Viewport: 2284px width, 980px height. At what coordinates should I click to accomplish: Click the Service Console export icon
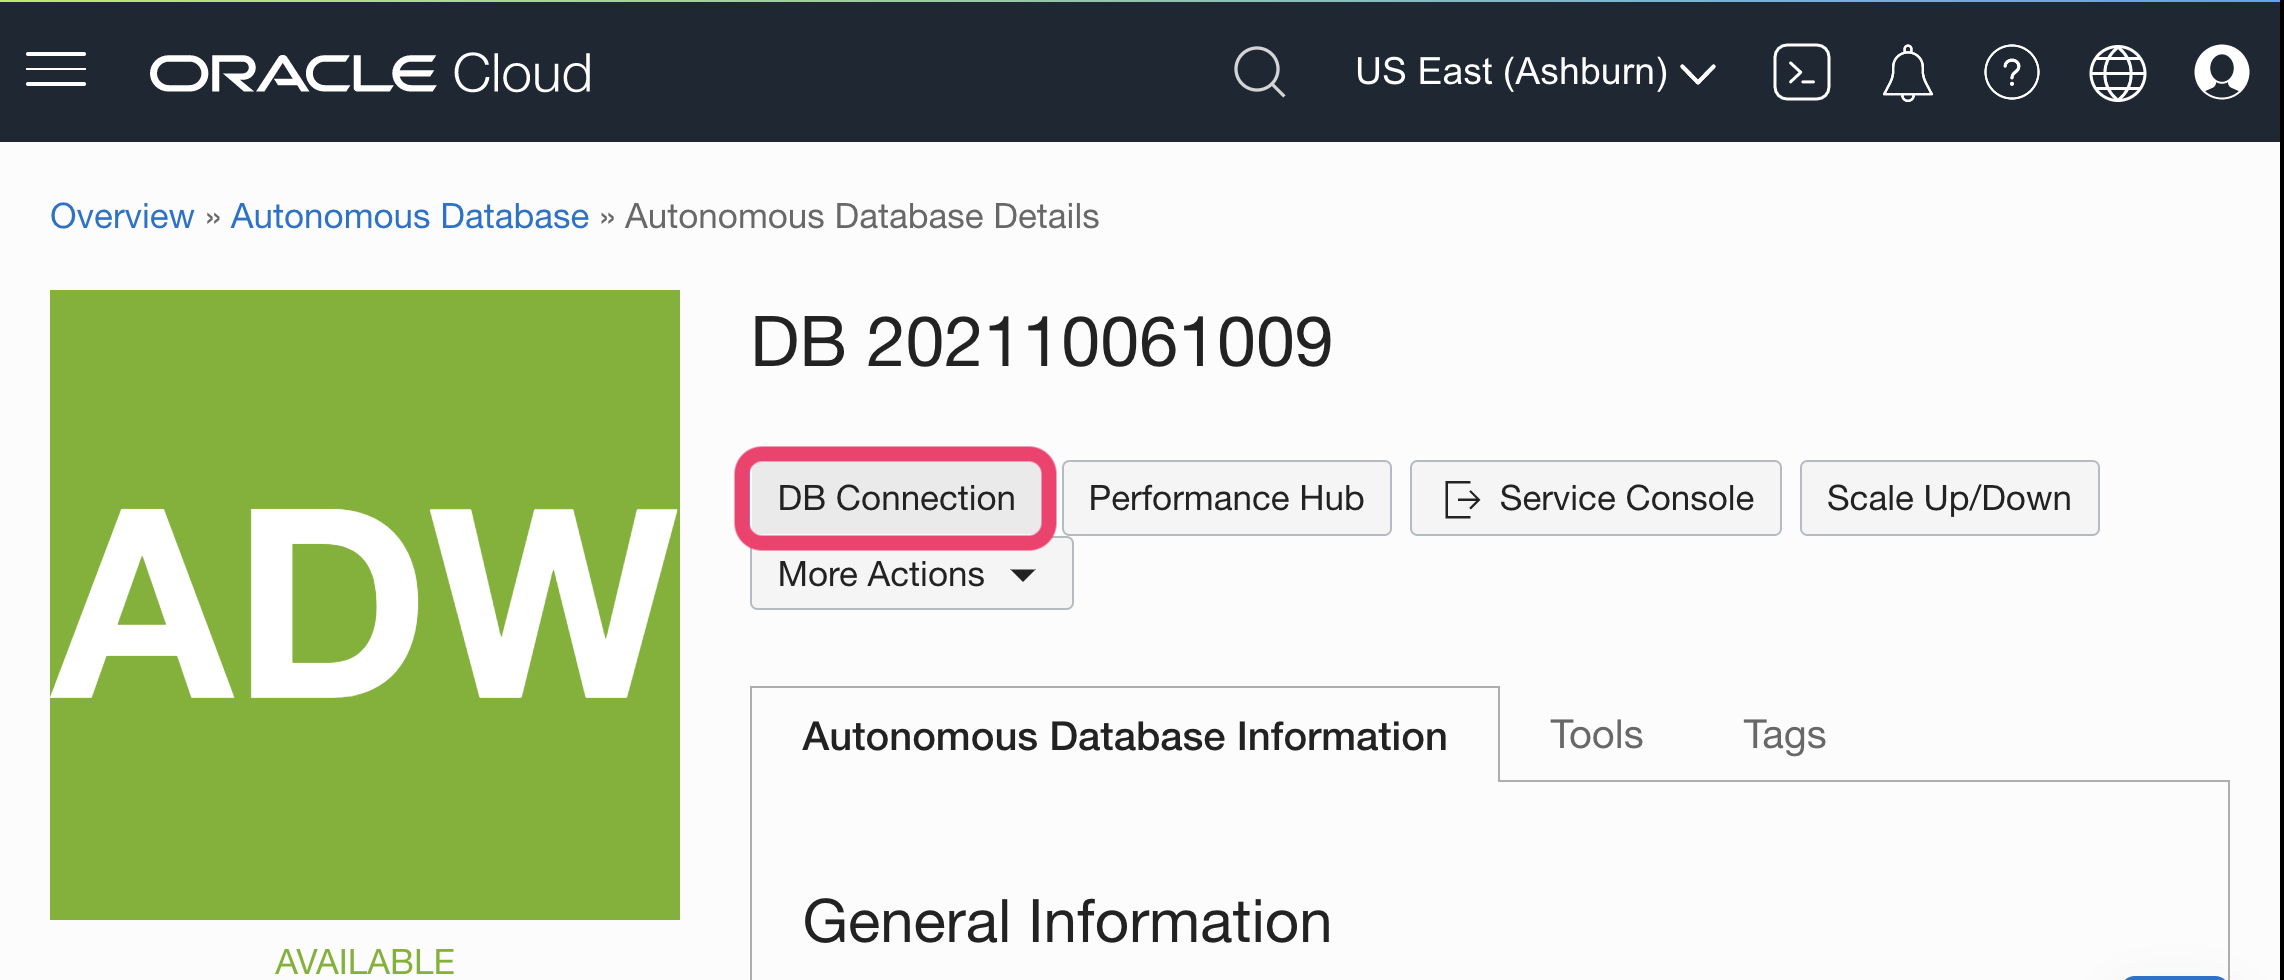click(x=1461, y=497)
